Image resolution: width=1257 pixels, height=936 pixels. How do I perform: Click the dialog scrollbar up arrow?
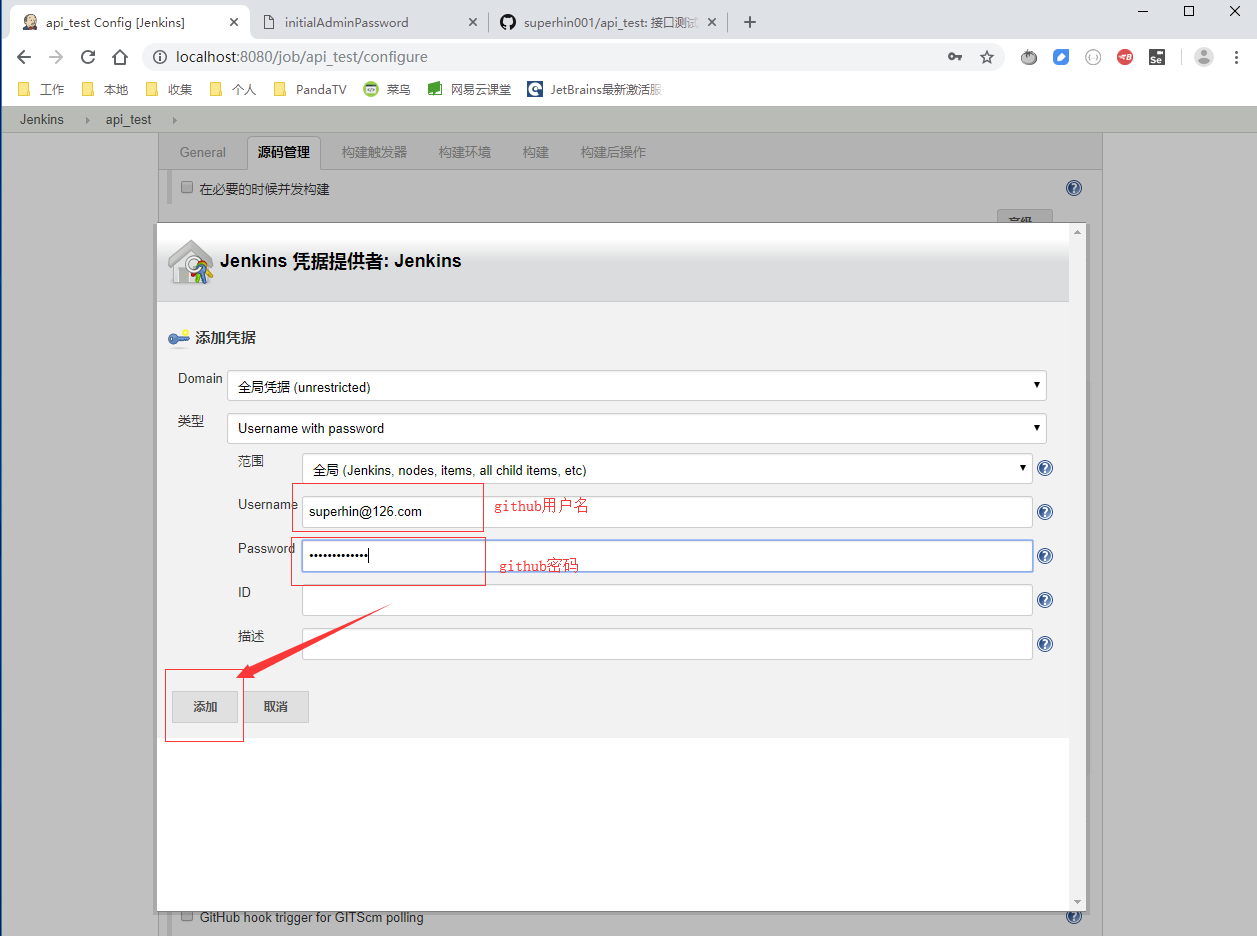point(1077,232)
